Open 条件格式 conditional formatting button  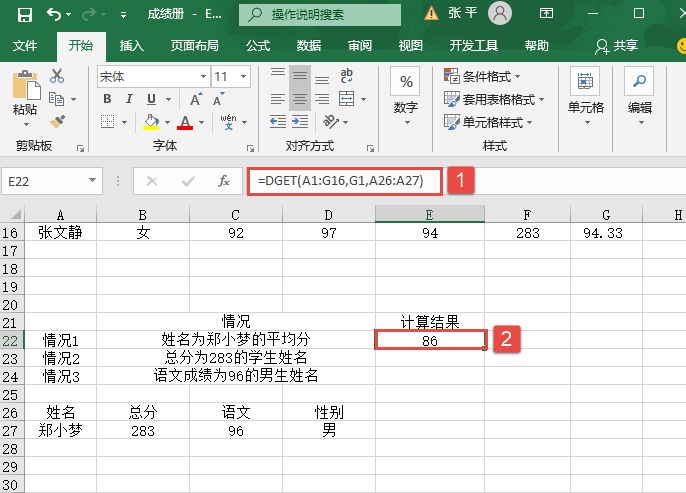pyautogui.click(x=493, y=77)
